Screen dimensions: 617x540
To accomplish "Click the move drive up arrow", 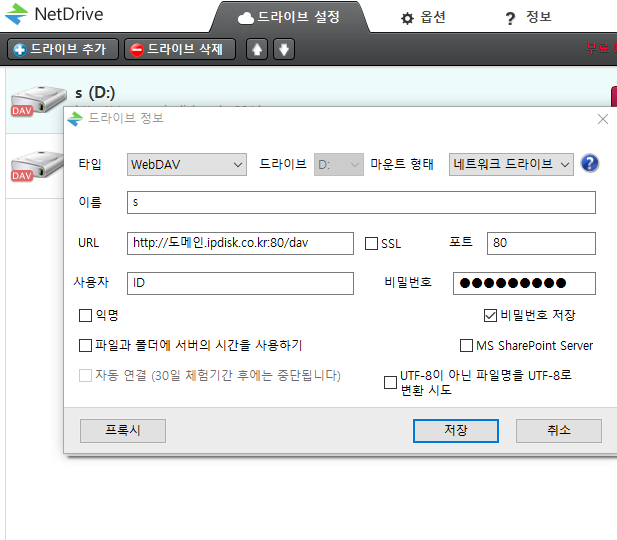I will tap(257, 49).
